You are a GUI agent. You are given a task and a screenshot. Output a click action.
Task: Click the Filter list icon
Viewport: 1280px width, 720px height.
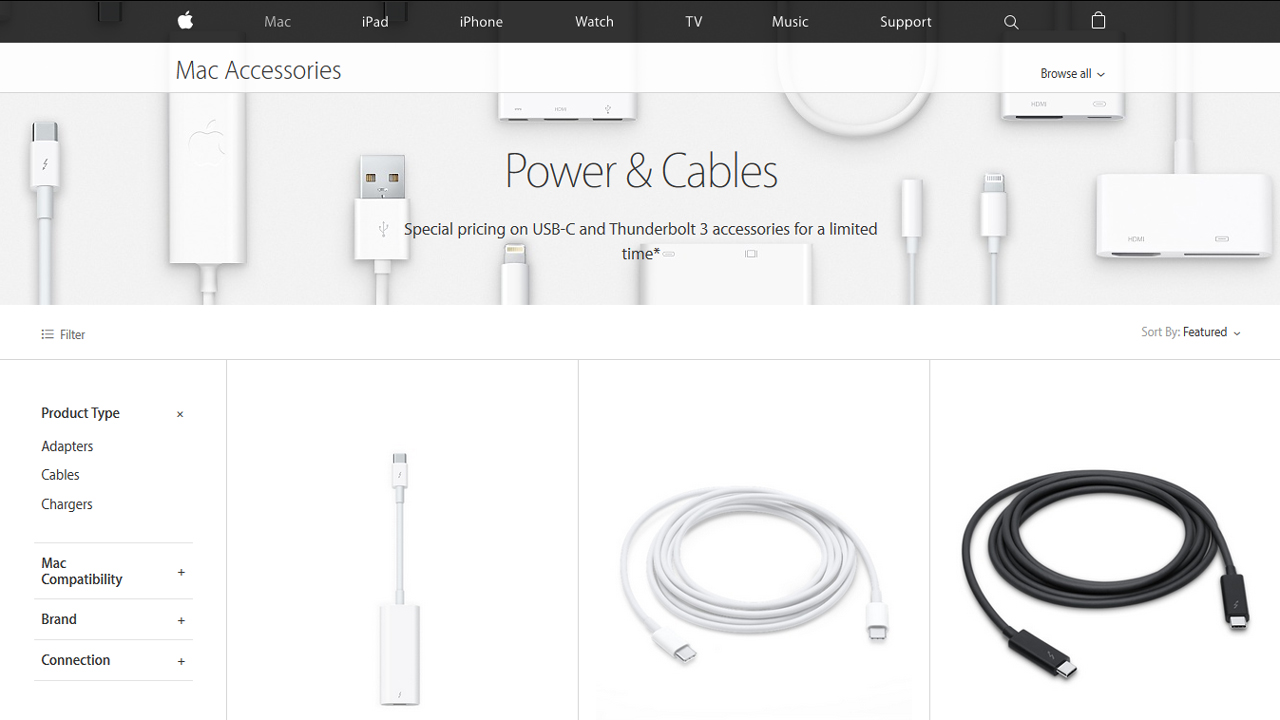[47, 334]
